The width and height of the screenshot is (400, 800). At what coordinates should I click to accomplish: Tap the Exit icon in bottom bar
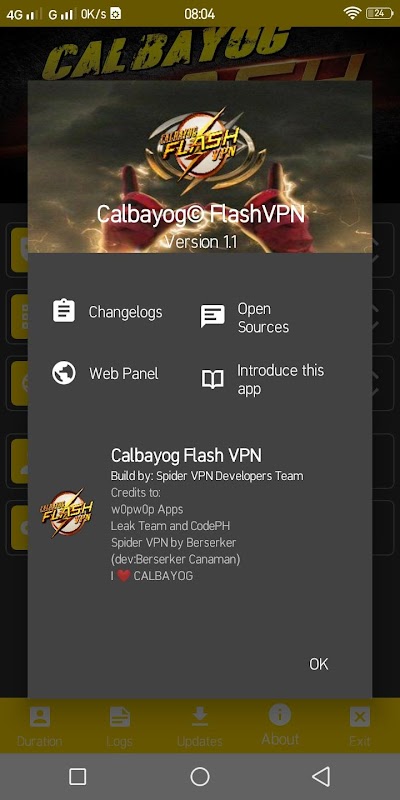click(360, 717)
